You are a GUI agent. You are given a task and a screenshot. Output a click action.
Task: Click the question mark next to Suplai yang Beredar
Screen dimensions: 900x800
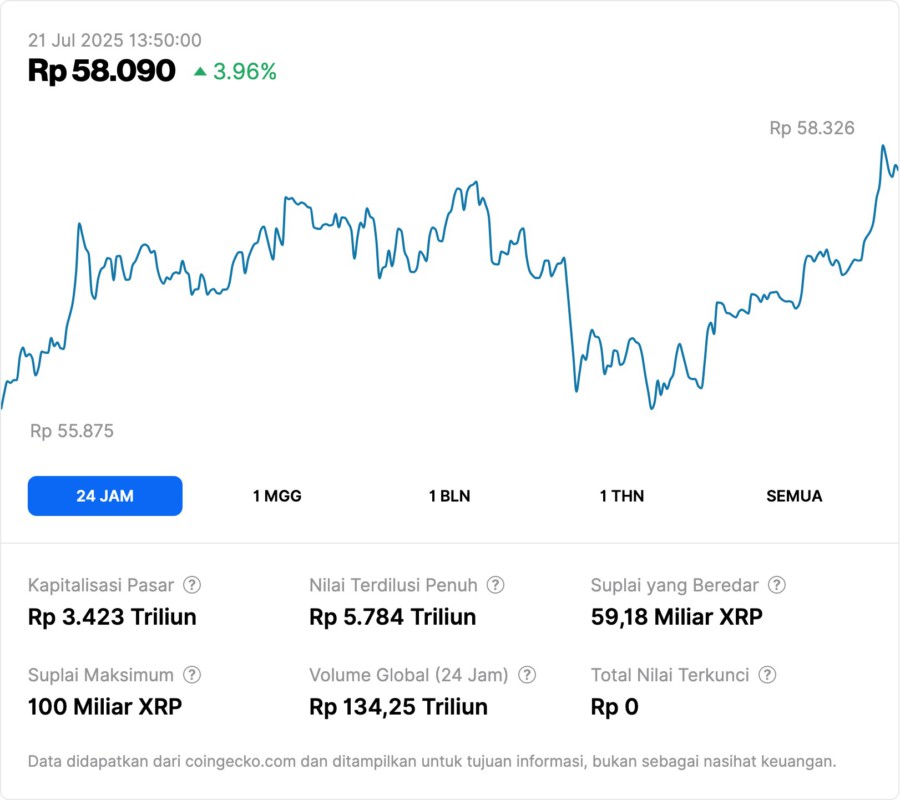776,585
